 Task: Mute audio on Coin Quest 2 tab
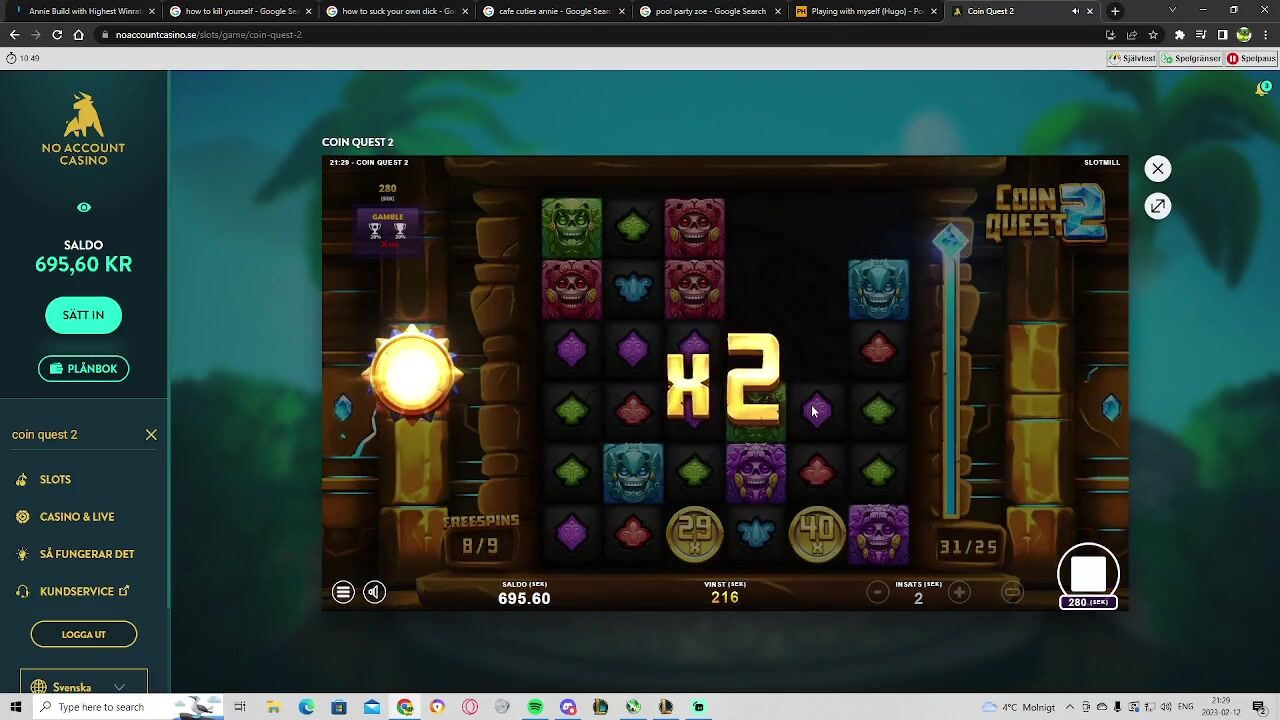(x=1075, y=11)
